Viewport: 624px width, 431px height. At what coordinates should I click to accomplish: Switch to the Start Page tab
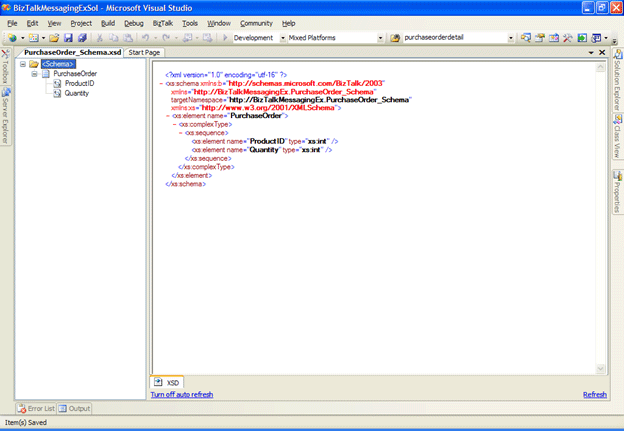tap(144, 53)
